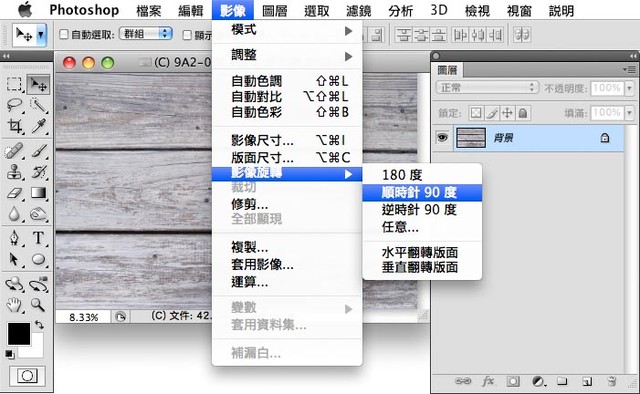The width and height of the screenshot is (640, 394).
Task: Select the Zoom tool
Action: [38, 305]
